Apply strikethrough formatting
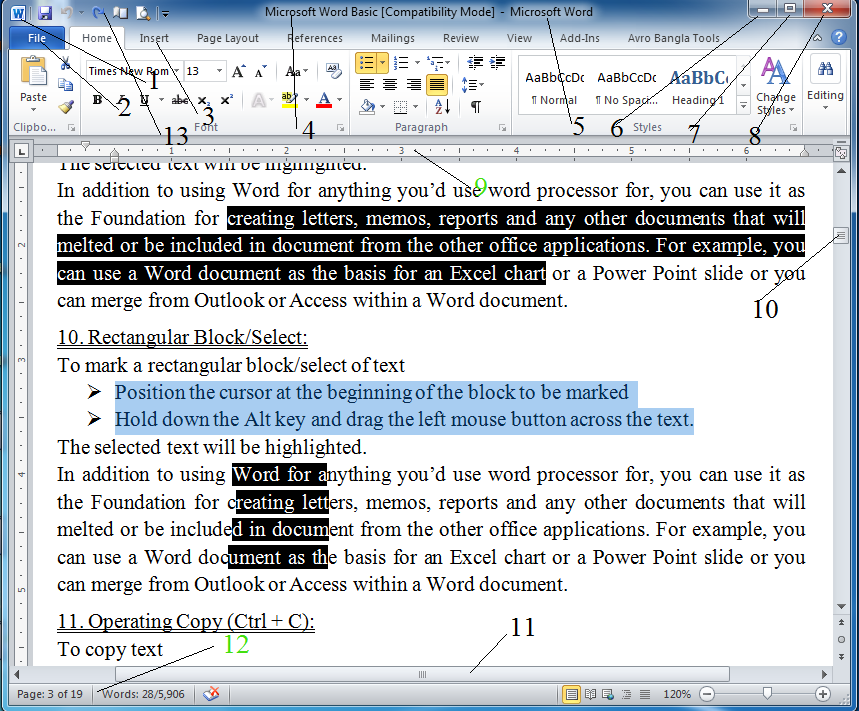The width and height of the screenshot is (859, 711). (178, 100)
